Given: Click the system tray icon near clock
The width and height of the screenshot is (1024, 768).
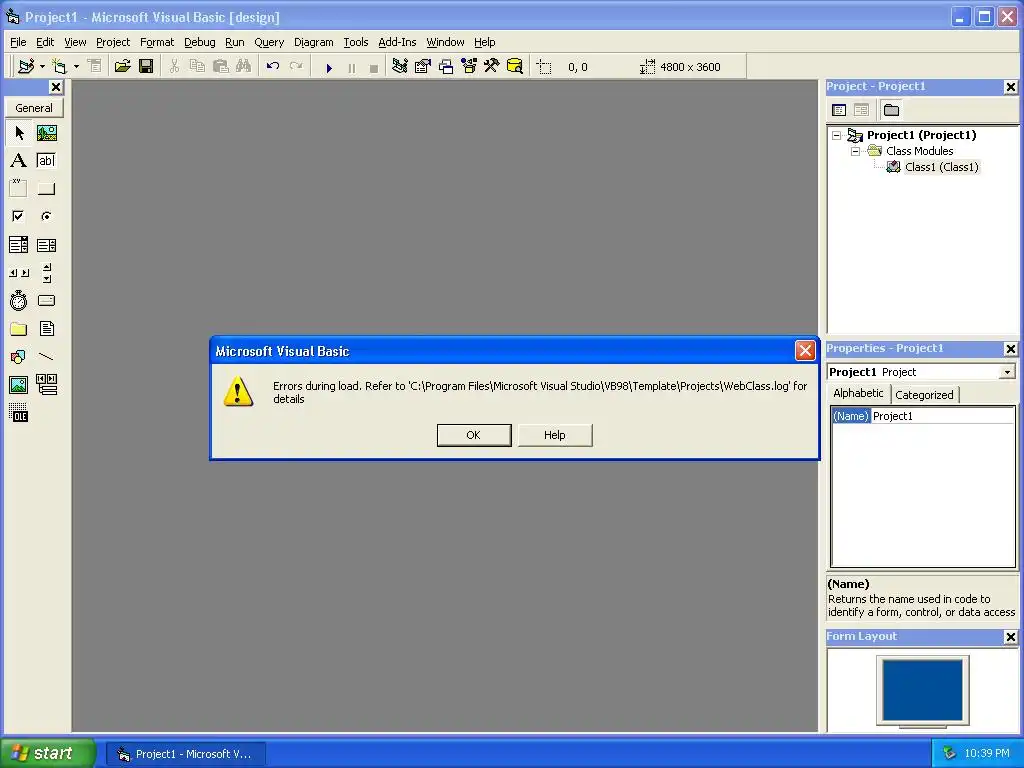Looking at the screenshot, I should click(x=950, y=753).
